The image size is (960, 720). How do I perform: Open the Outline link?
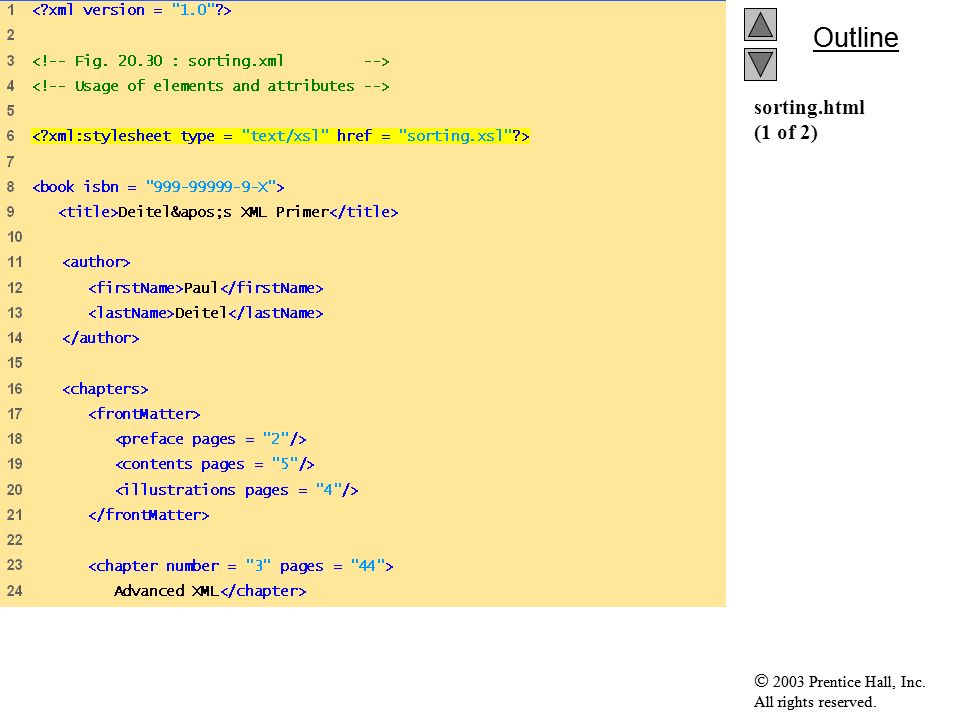click(x=855, y=38)
